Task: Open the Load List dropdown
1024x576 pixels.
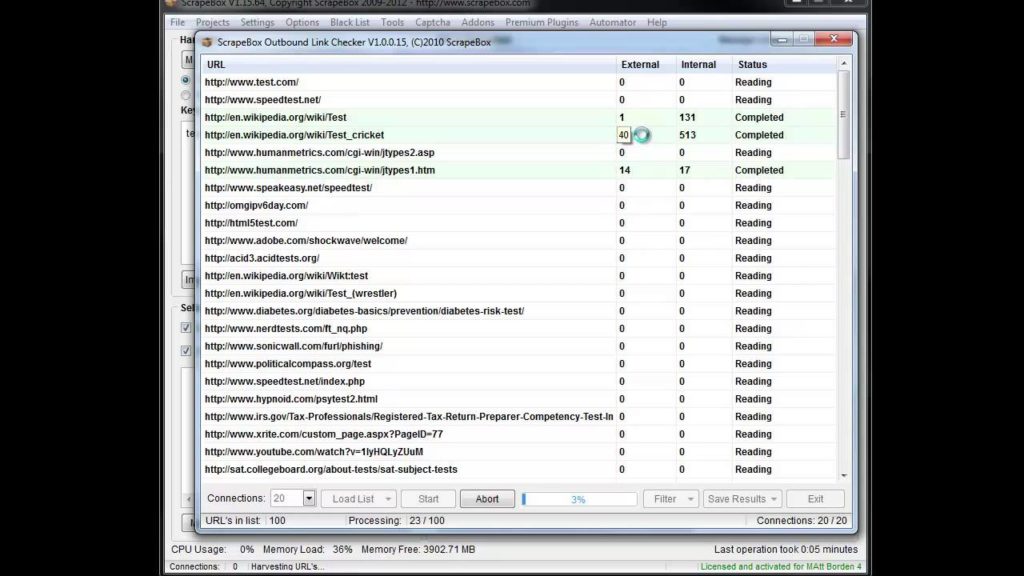Action: (359, 499)
